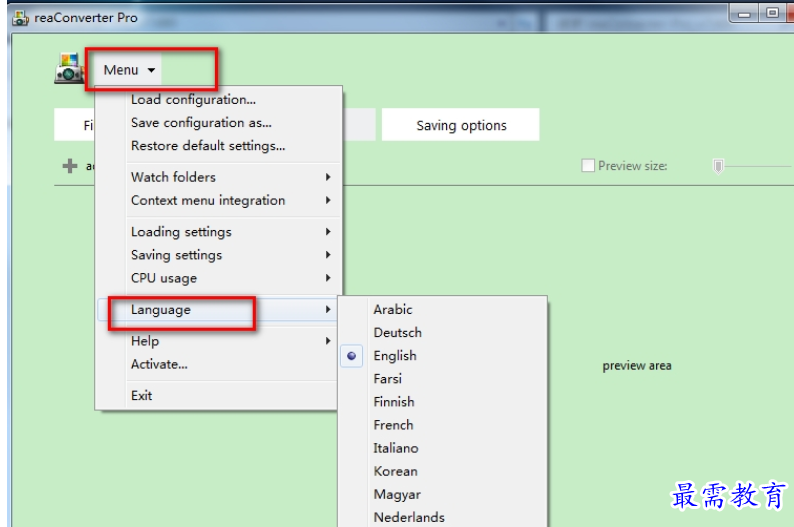Choose Load configuration... from menu
The image size is (794, 527).
point(193,100)
